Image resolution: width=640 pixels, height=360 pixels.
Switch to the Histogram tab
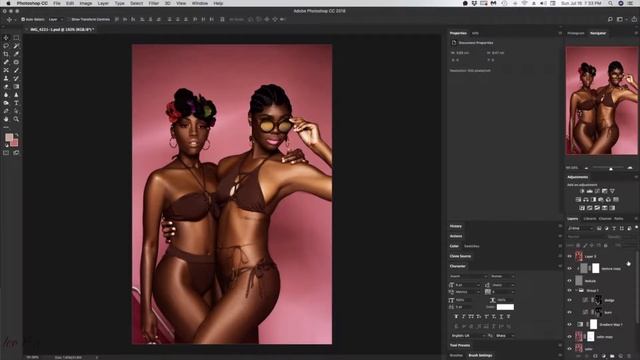[576, 33]
